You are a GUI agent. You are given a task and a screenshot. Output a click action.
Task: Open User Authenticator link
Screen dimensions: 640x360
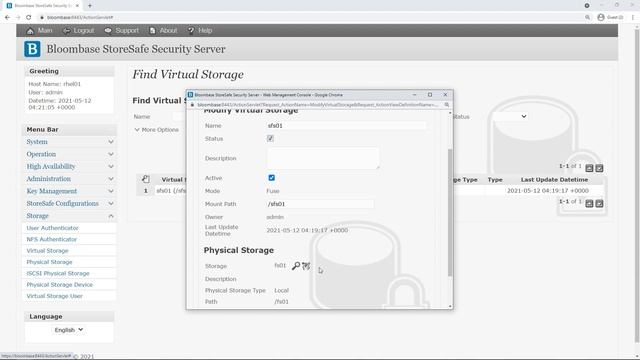click(52, 228)
